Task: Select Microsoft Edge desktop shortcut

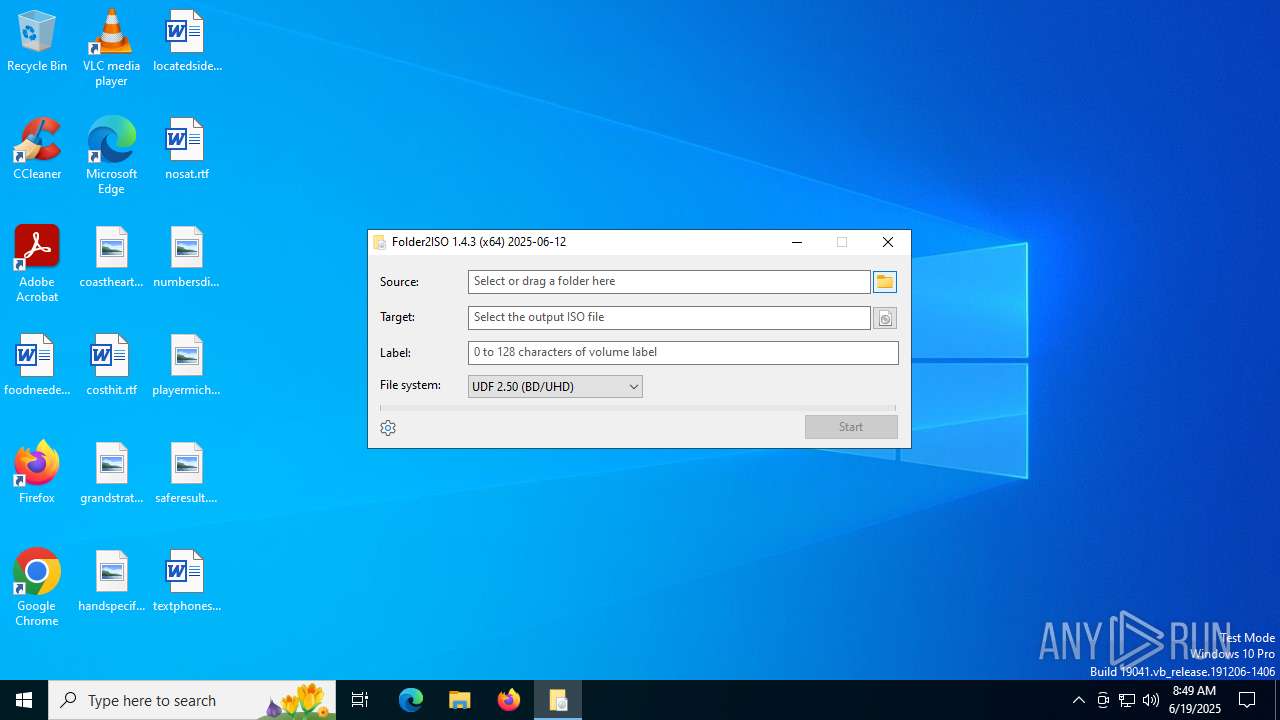Action: 111,156
